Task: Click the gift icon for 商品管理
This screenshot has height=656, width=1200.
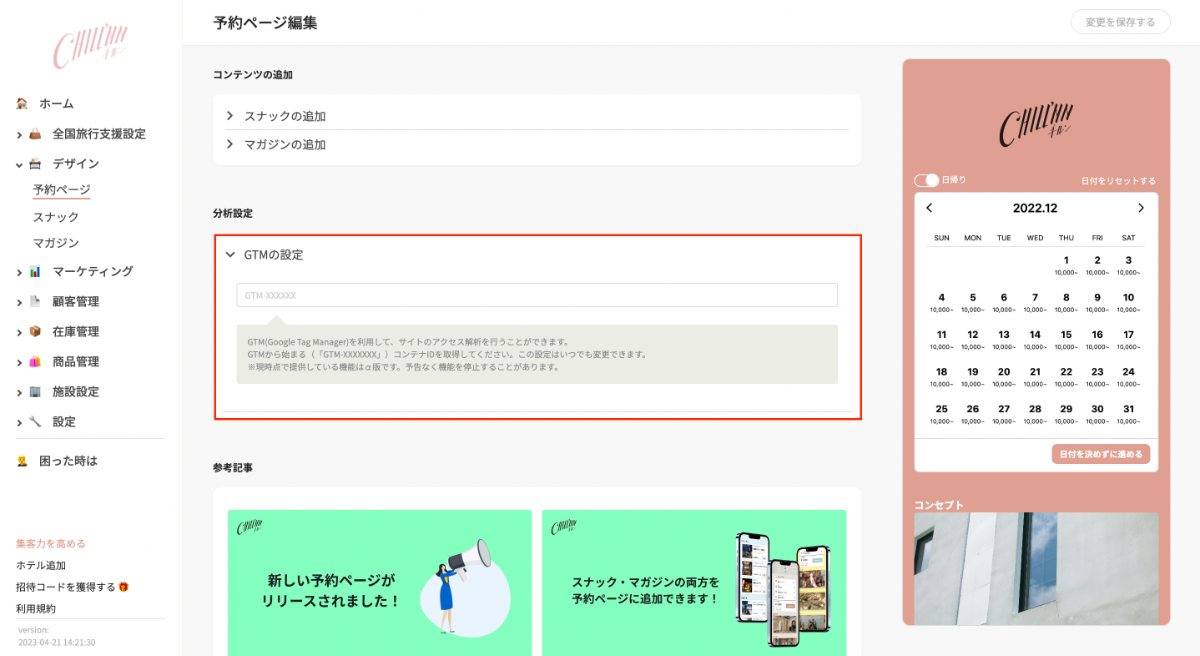Action: pyautogui.click(x=35, y=361)
